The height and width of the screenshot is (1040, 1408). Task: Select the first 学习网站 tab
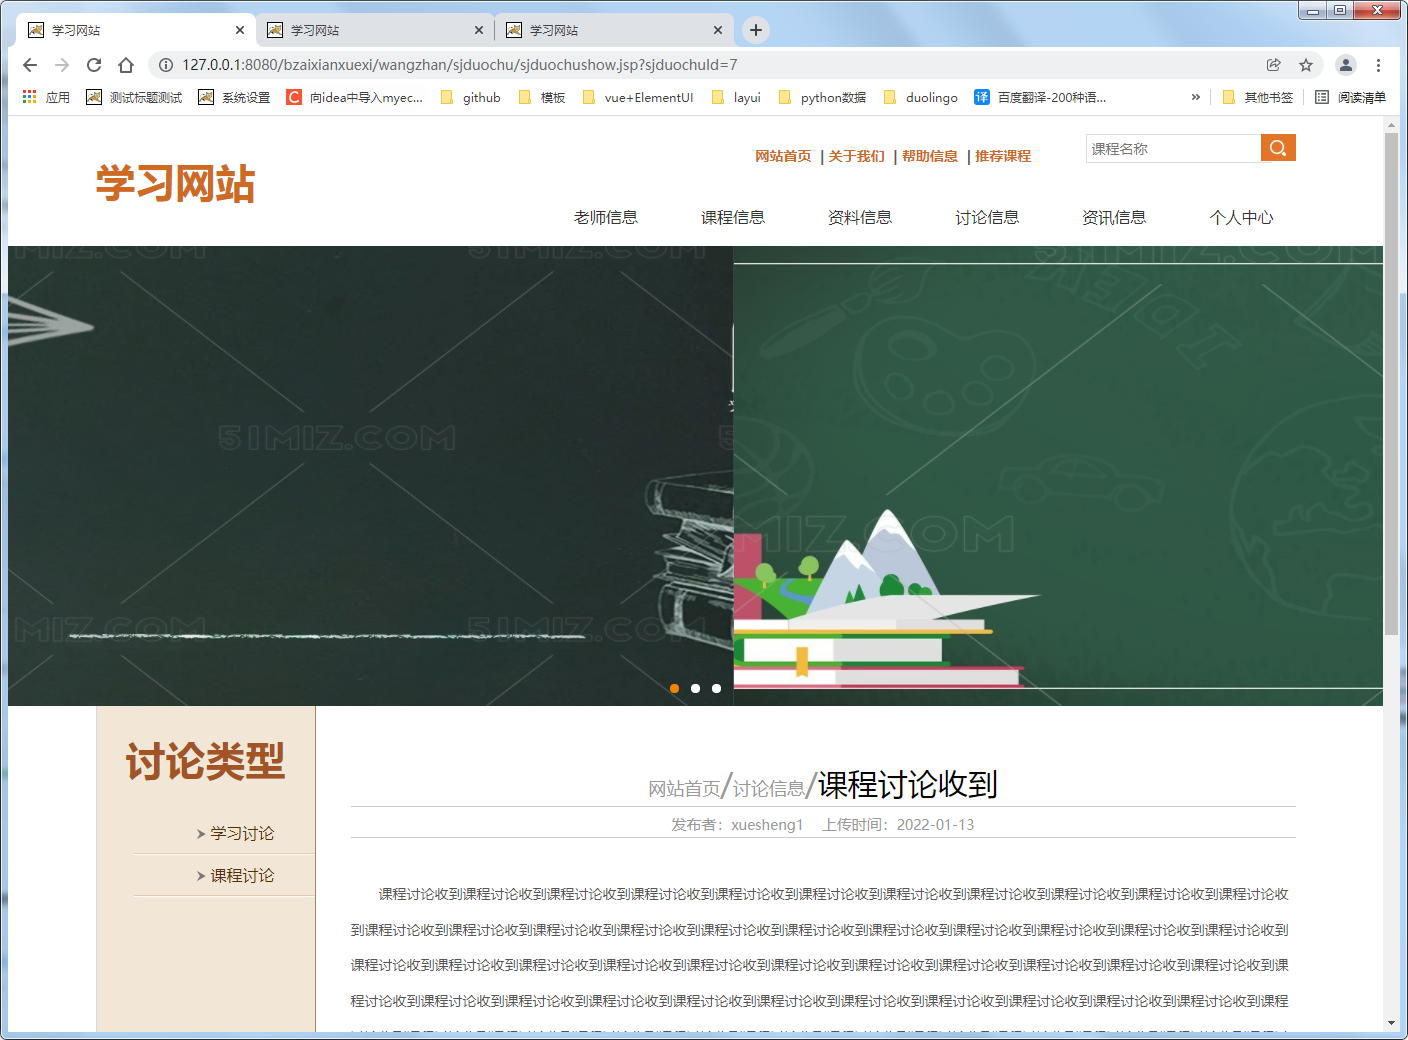pyautogui.click(x=136, y=30)
